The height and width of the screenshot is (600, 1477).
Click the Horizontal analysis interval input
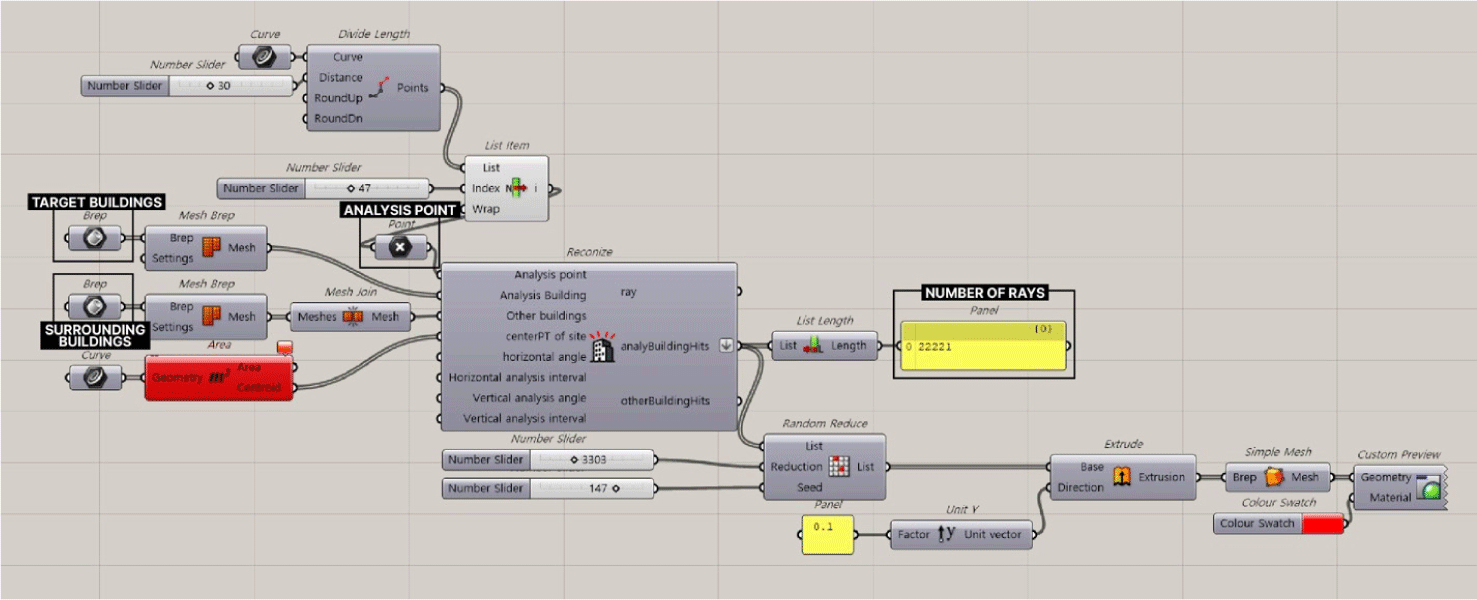(x=517, y=377)
